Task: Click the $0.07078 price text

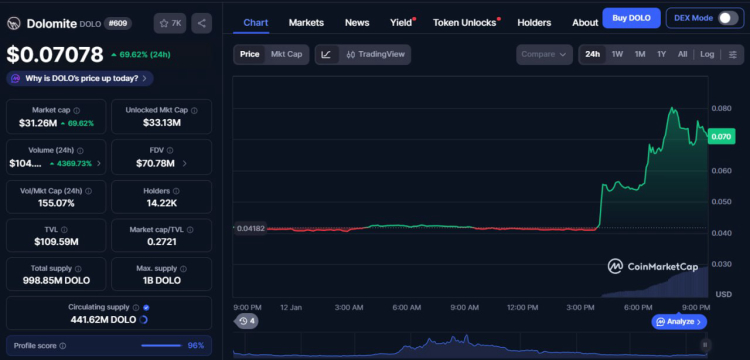Action: [55, 55]
